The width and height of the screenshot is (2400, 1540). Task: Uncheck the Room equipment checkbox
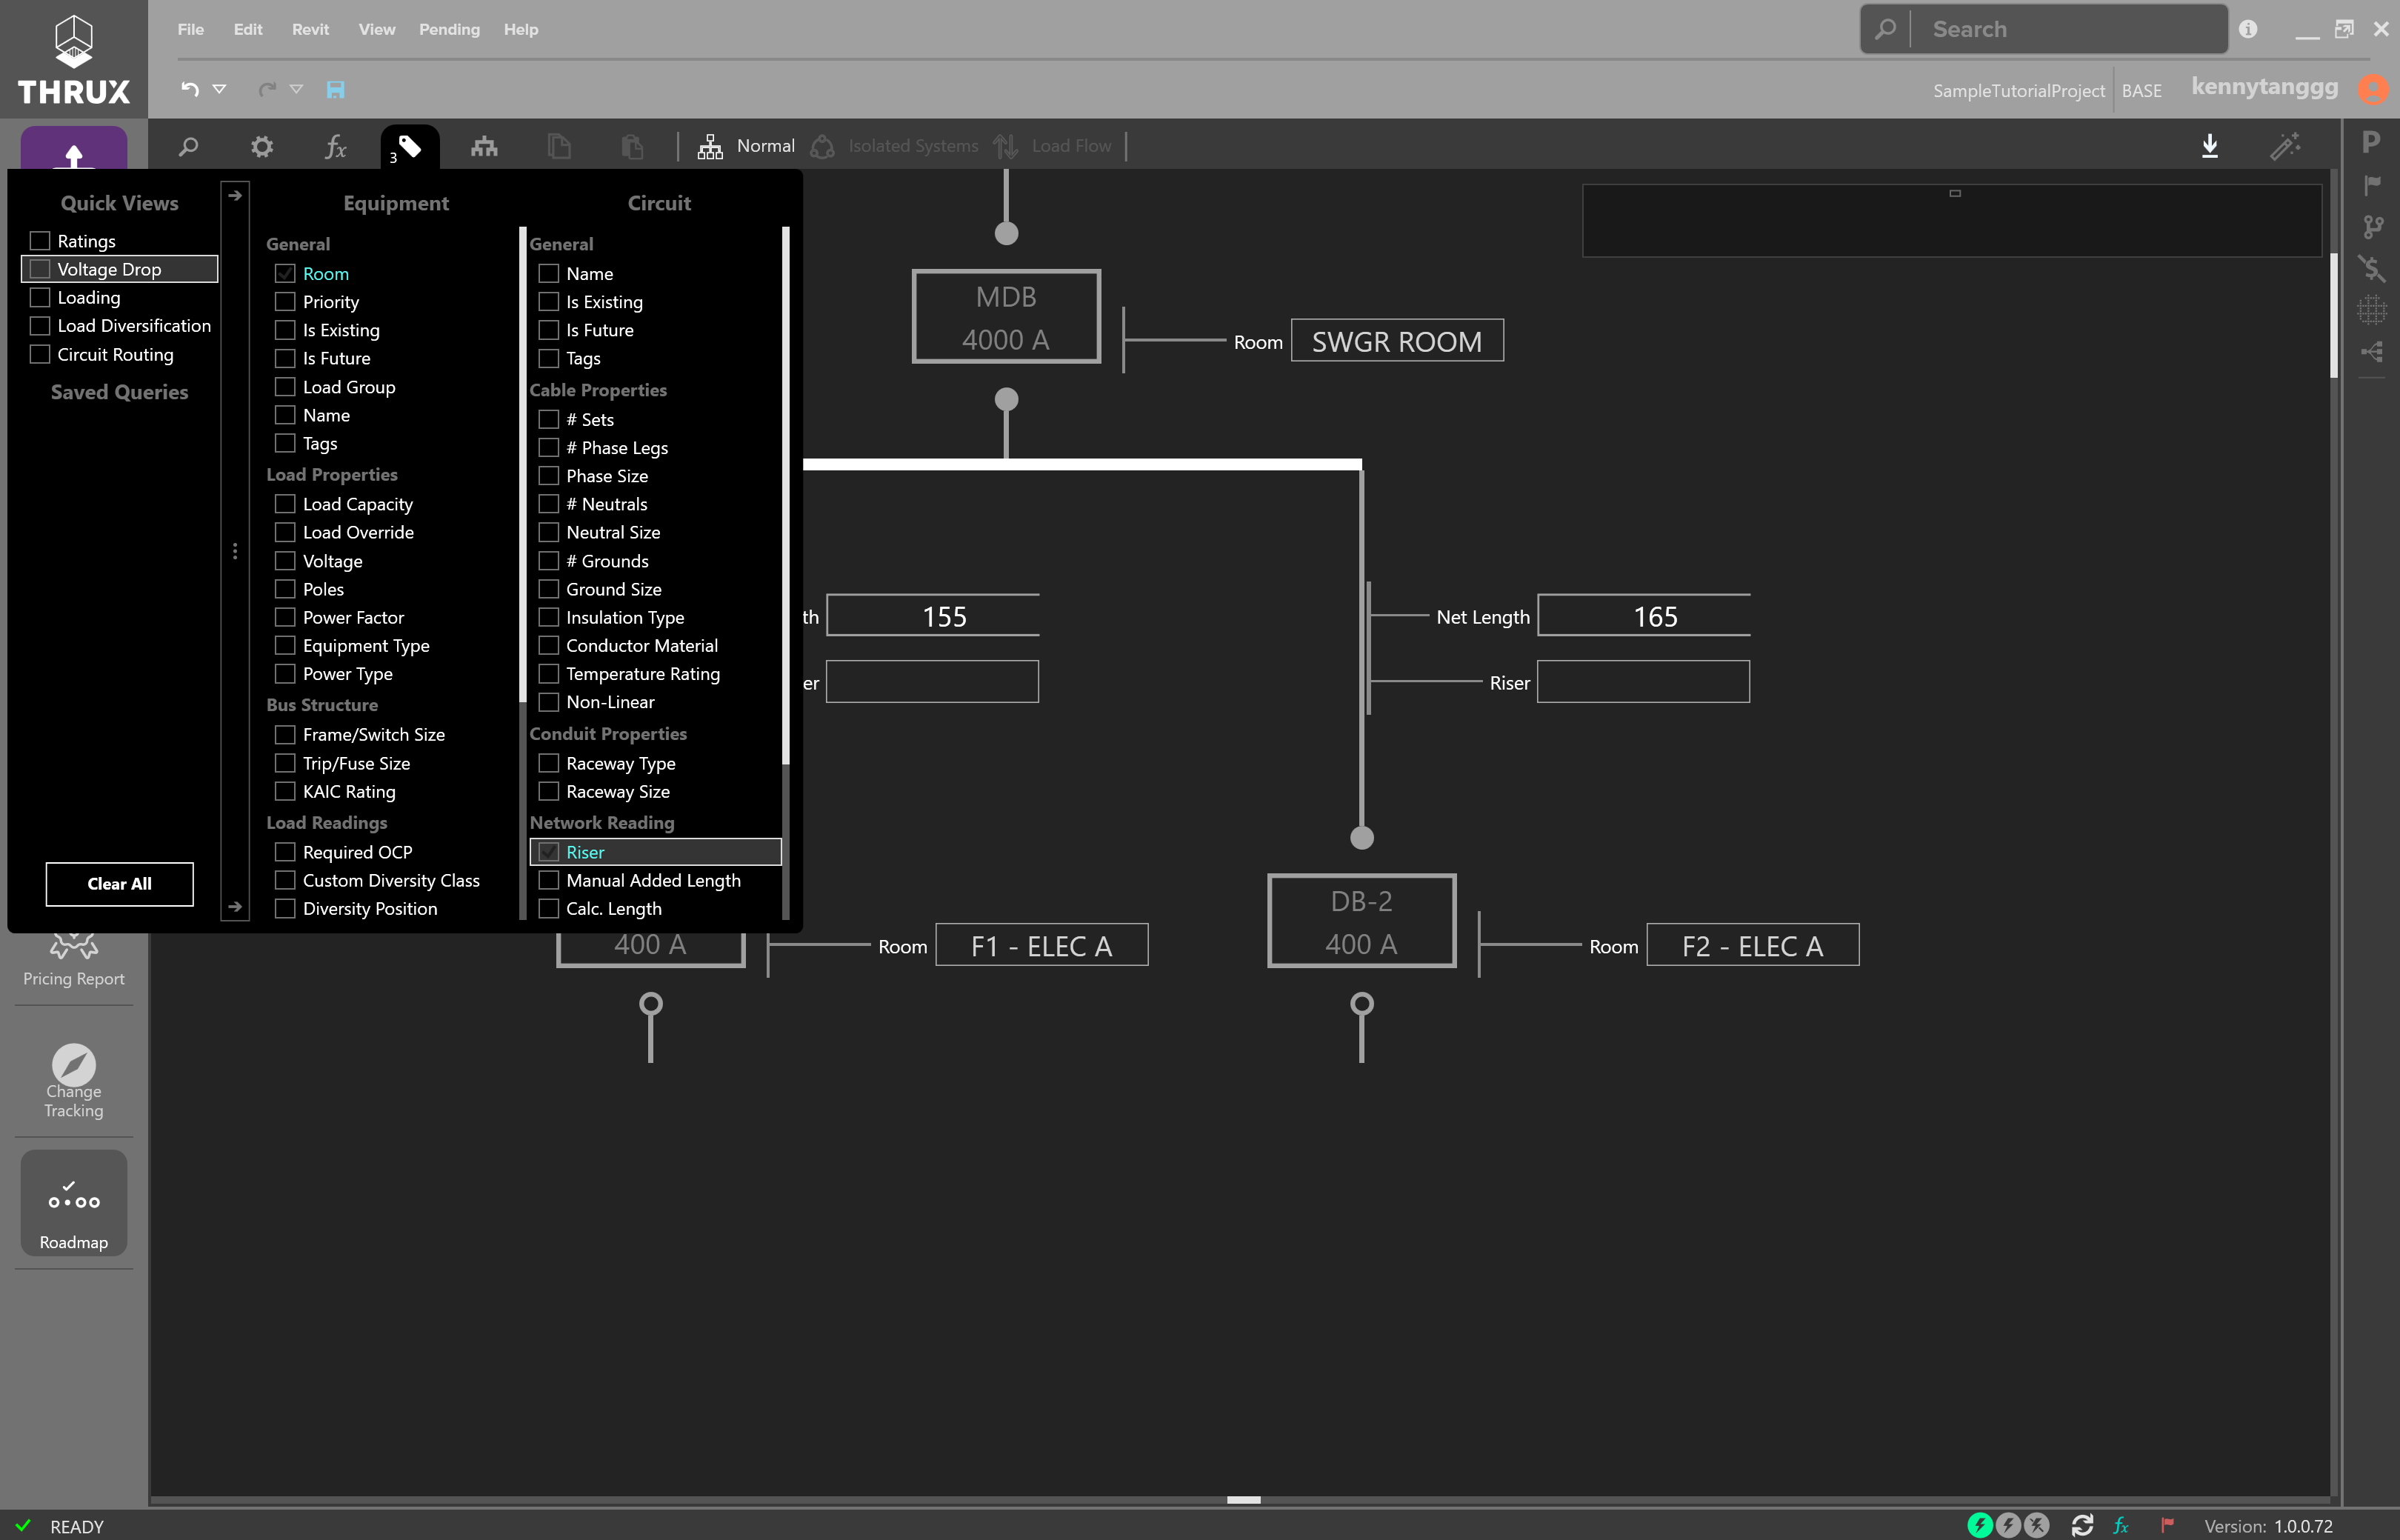pyautogui.click(x=285, y=273)
